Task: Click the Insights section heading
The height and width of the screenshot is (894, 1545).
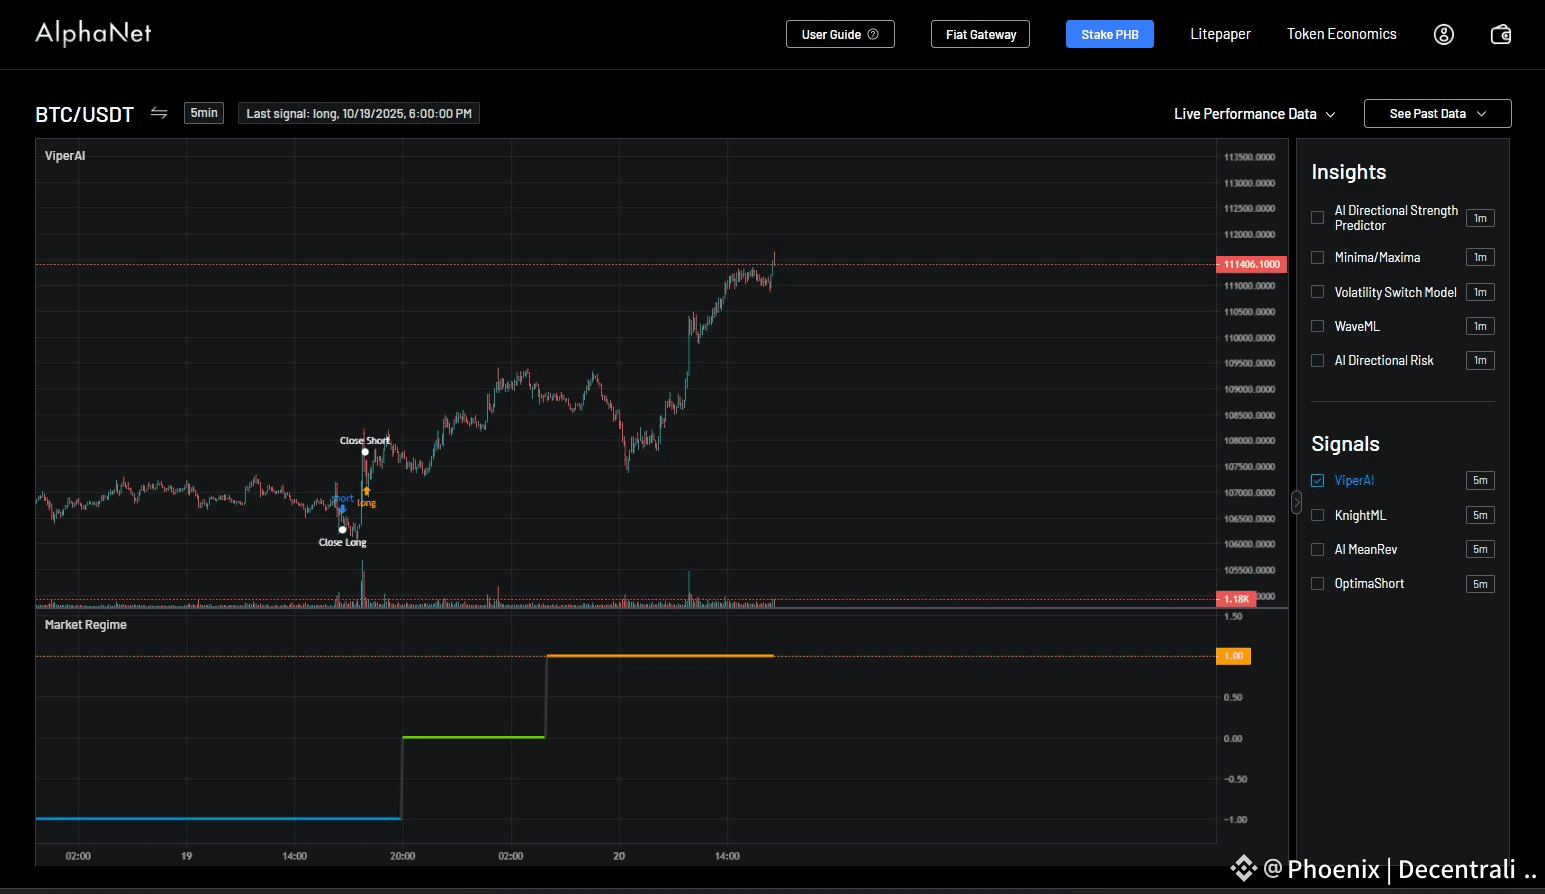Action: point(1348,172)
